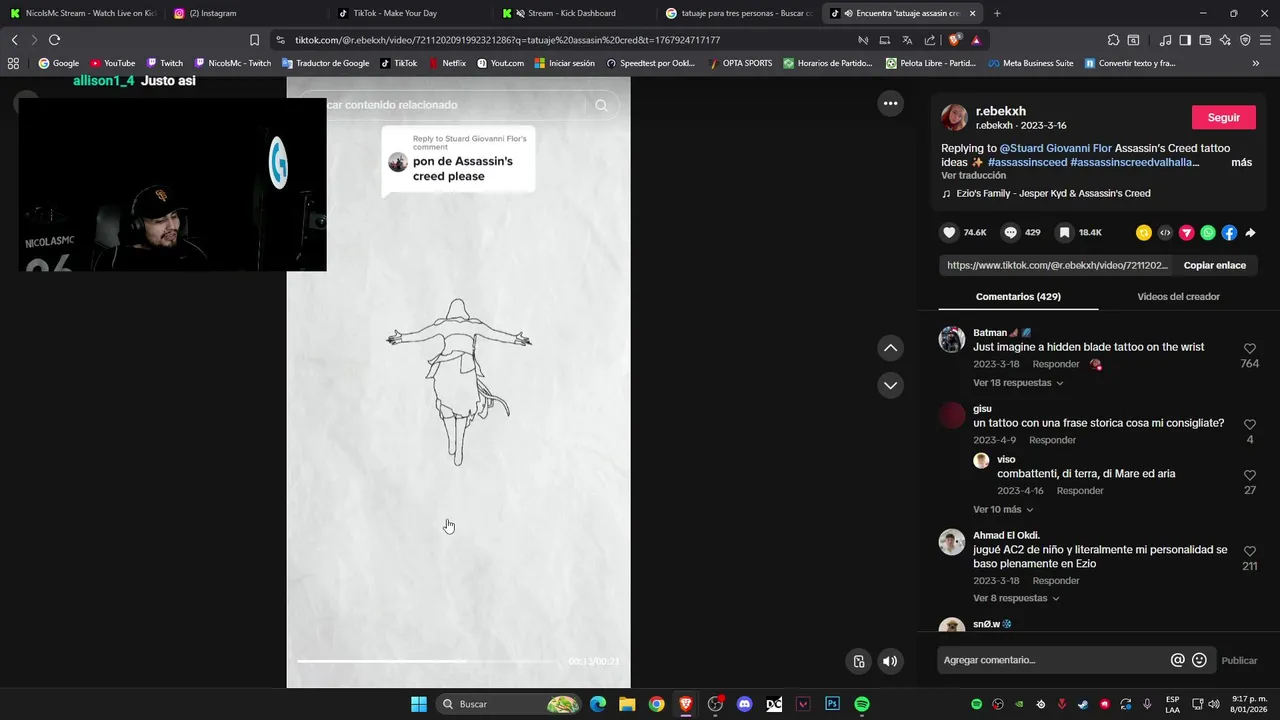This screenshot has height=720, width=1280.
Task: Save video with the bookmark icon
Action: 1065,232
